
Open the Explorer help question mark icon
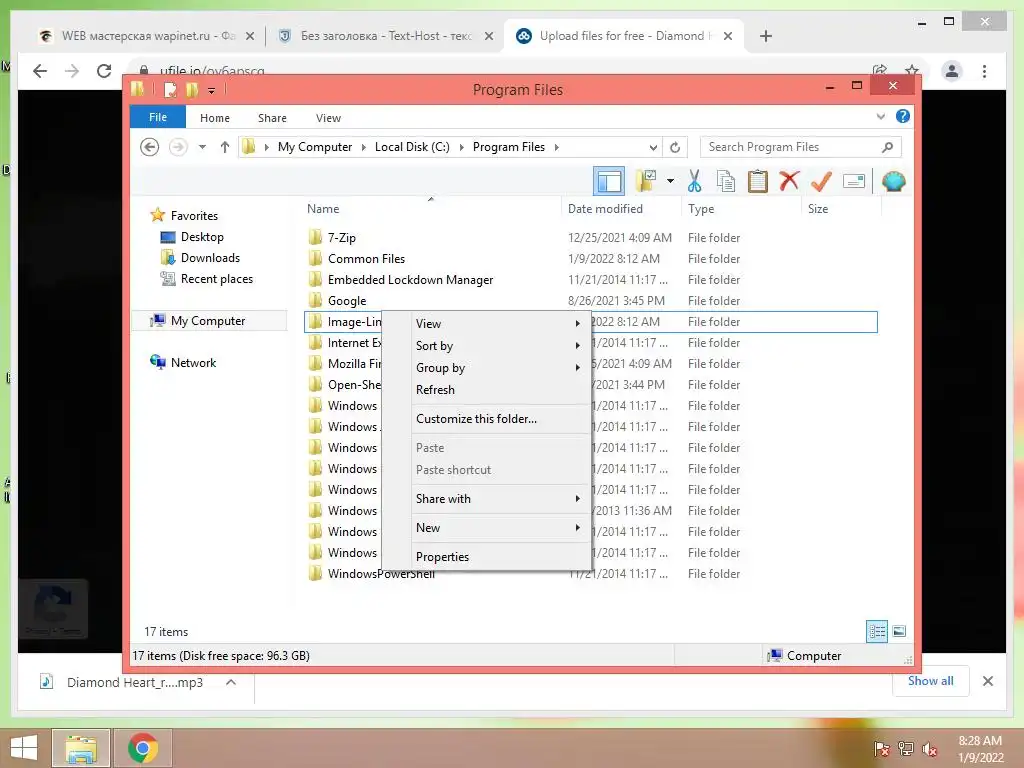tap(903, 116)
